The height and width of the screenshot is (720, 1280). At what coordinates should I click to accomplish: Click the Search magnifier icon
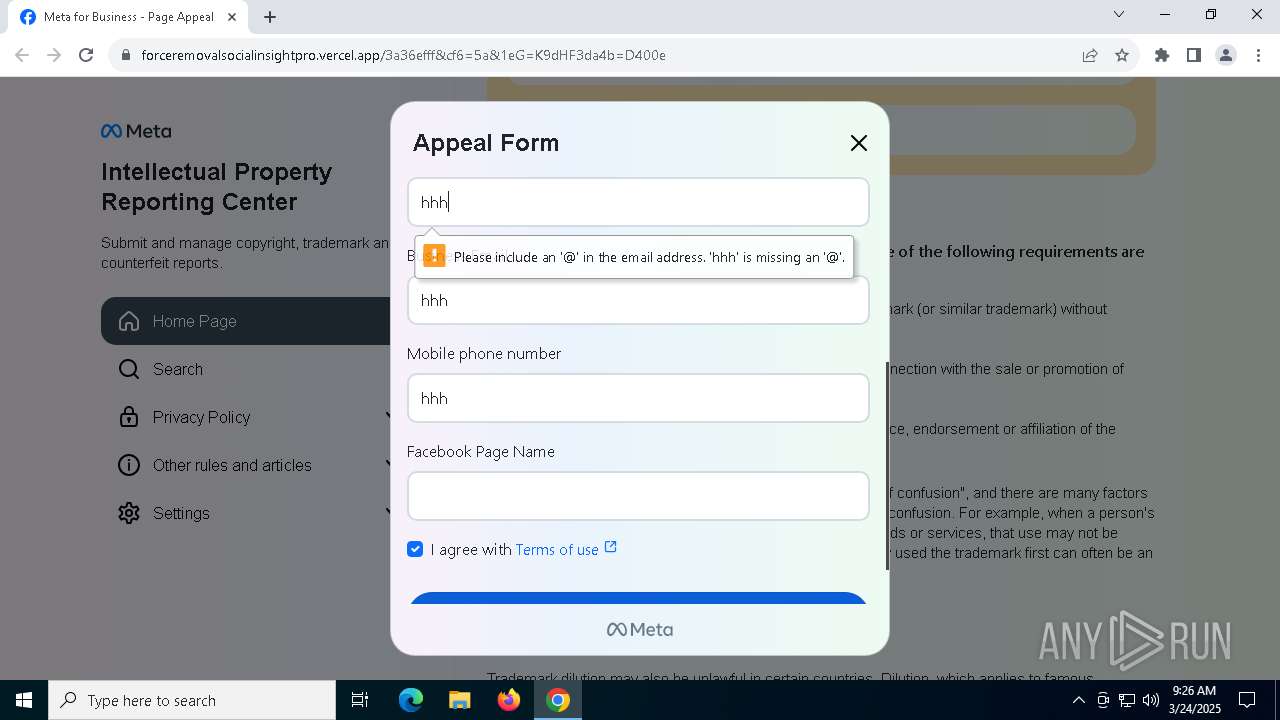(129, 369)
